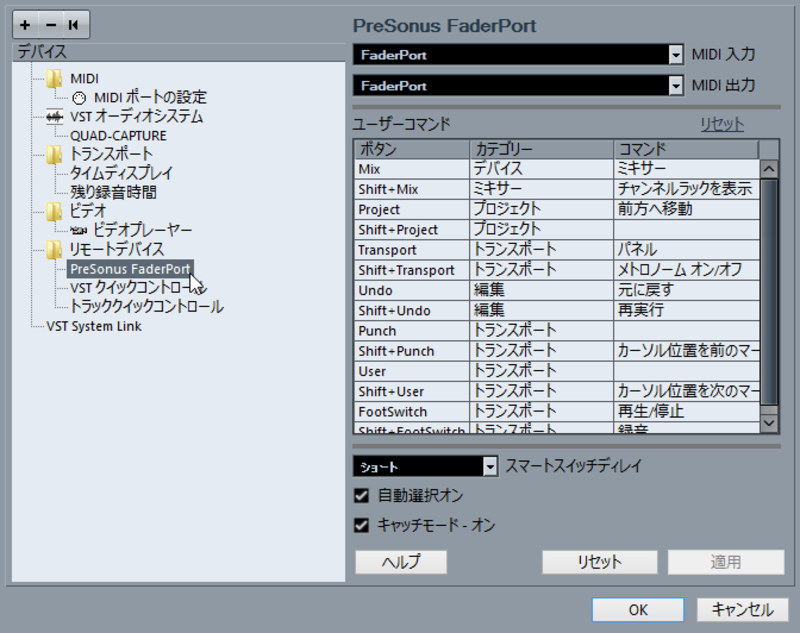Click the カテゴリー column header
800x633 pixels.
pos(541,149)
